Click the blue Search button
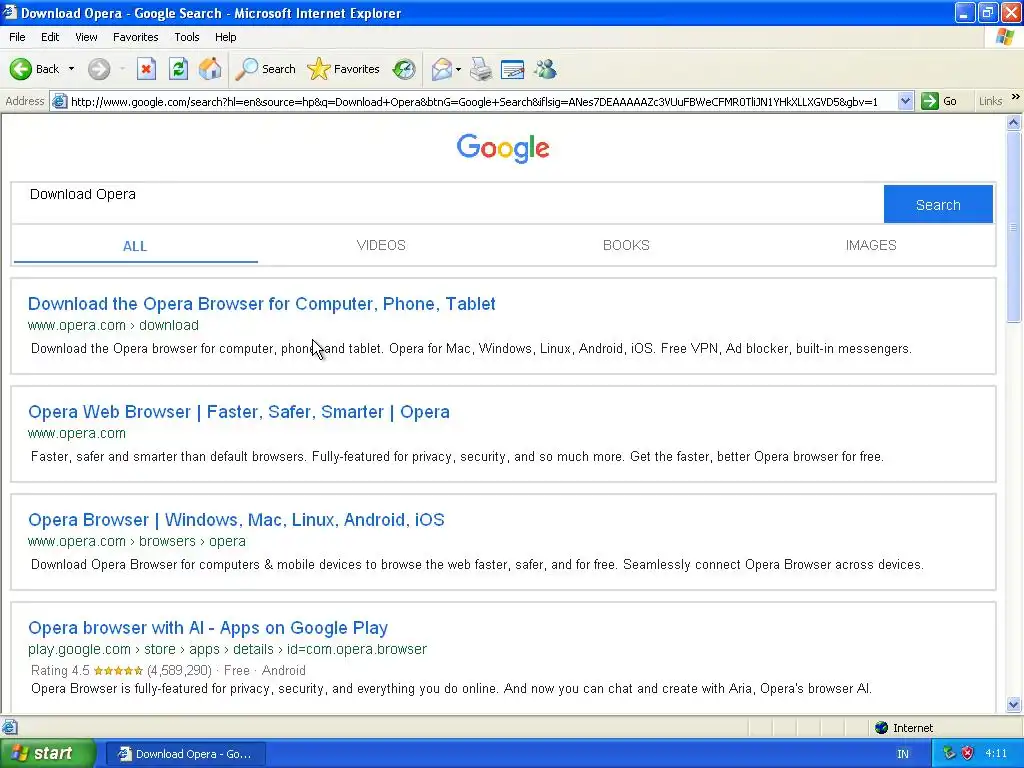Viewport: 1024px width, 768px height. pos(938,204)
